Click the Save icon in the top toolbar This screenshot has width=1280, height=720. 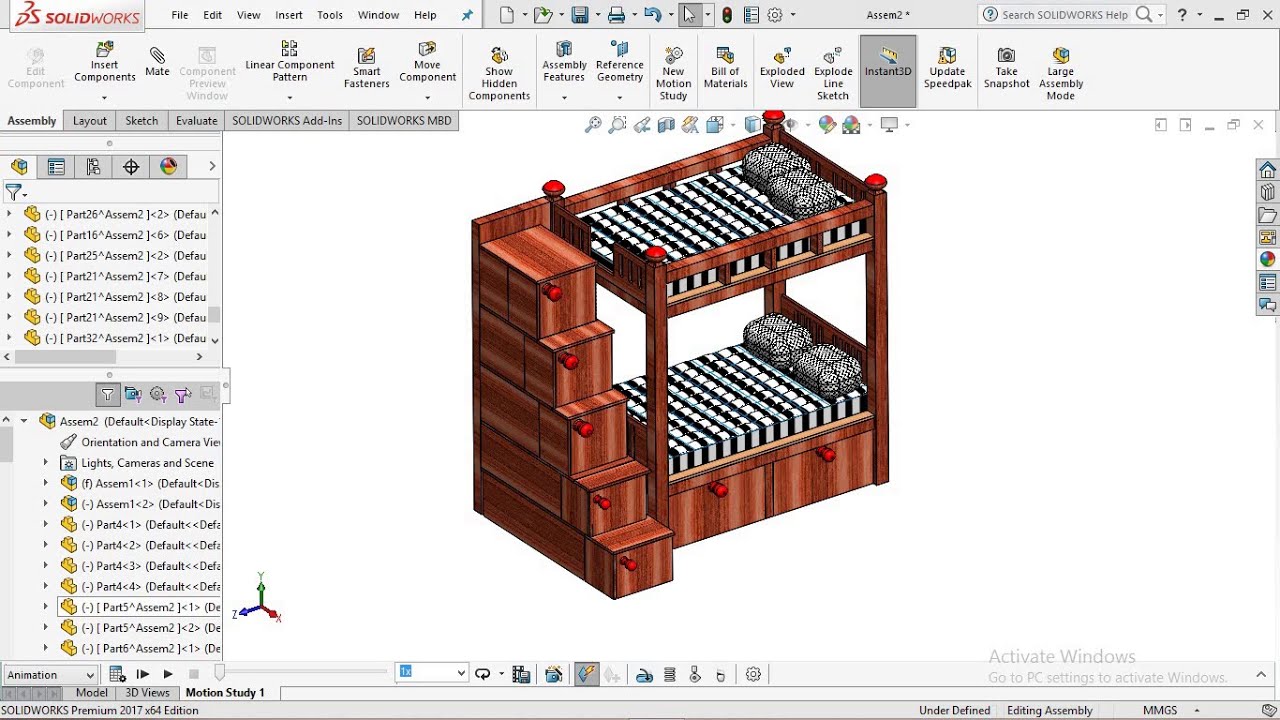580,15
